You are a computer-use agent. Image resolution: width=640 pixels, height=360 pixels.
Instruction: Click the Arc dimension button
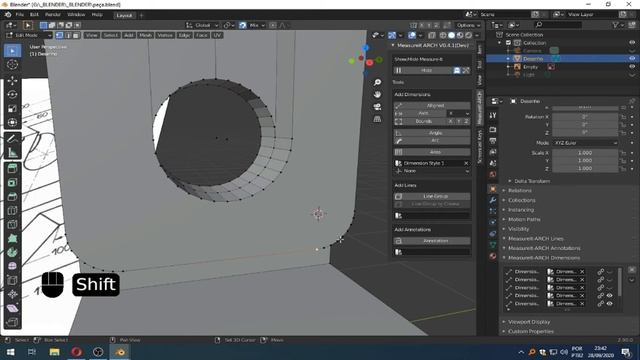coord(432,140)
